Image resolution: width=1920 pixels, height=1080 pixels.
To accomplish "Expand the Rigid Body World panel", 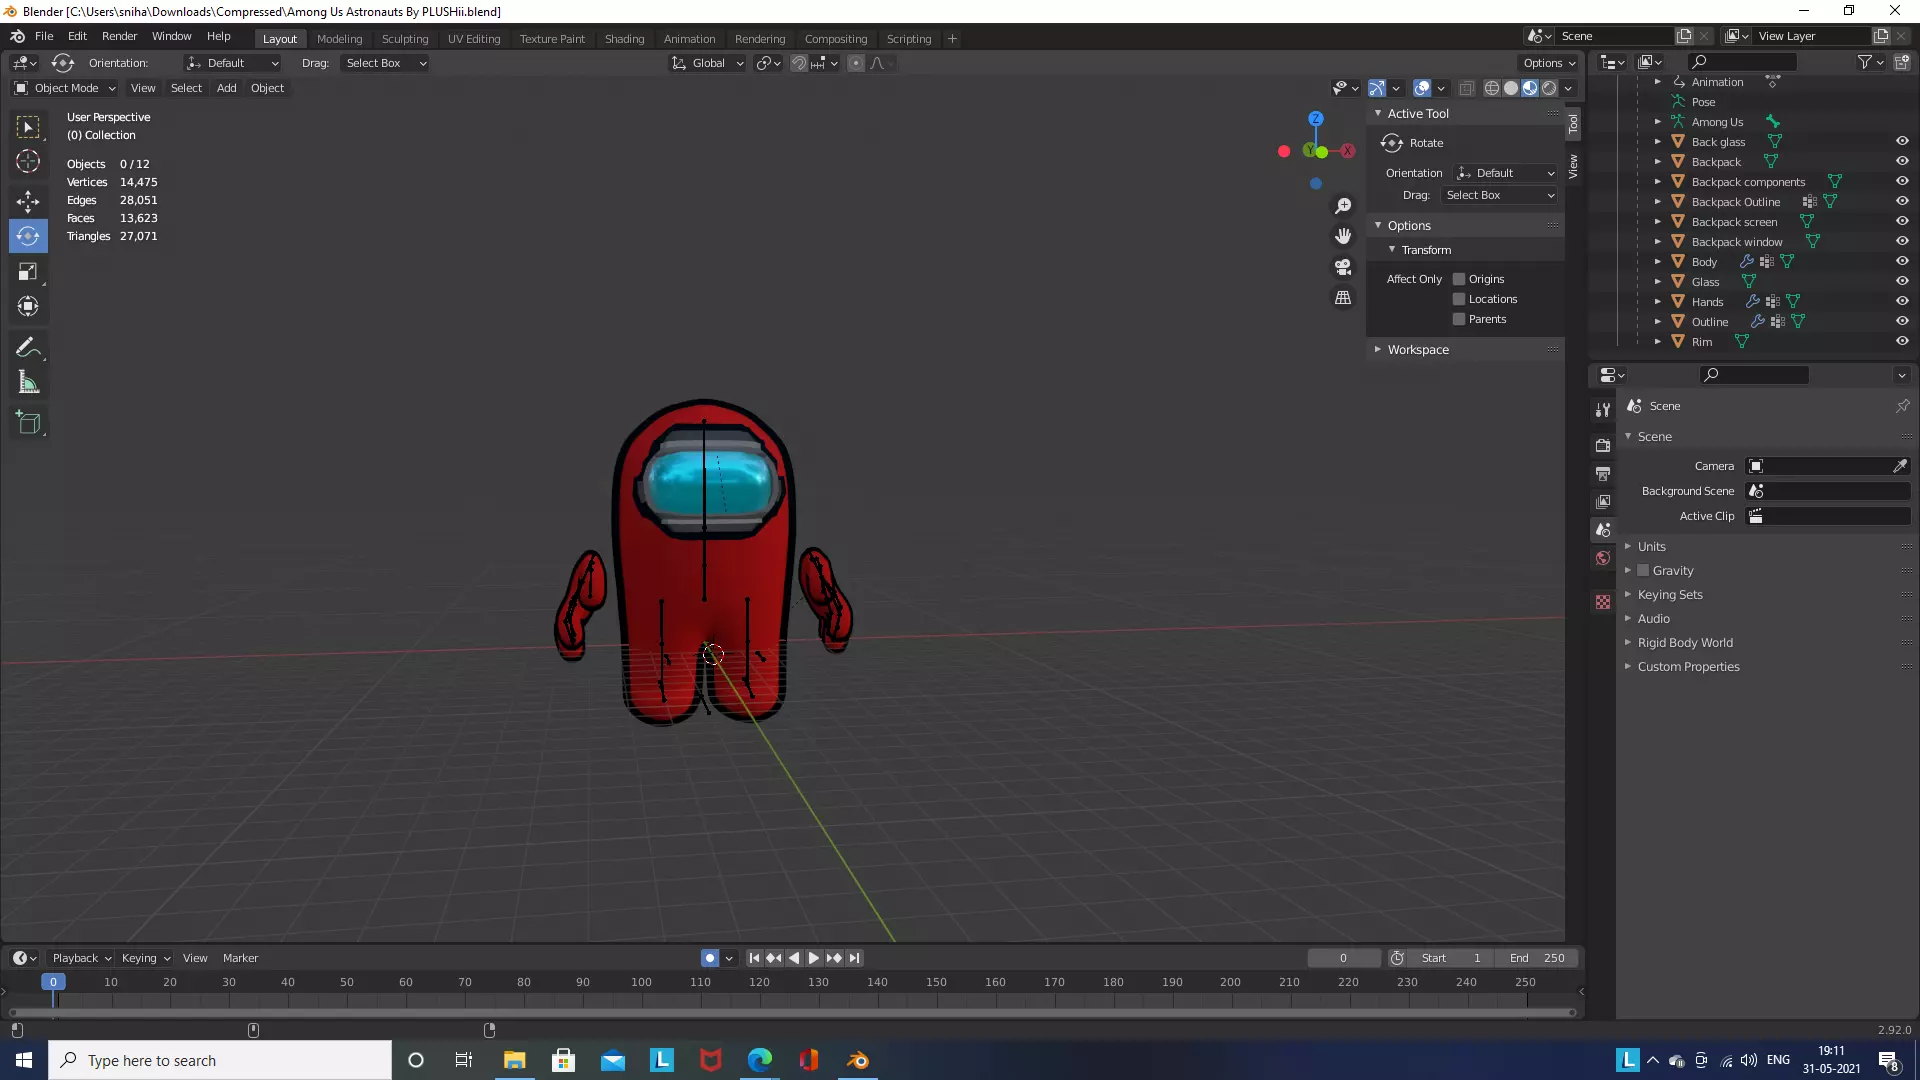I will (x=1685, y=643).
